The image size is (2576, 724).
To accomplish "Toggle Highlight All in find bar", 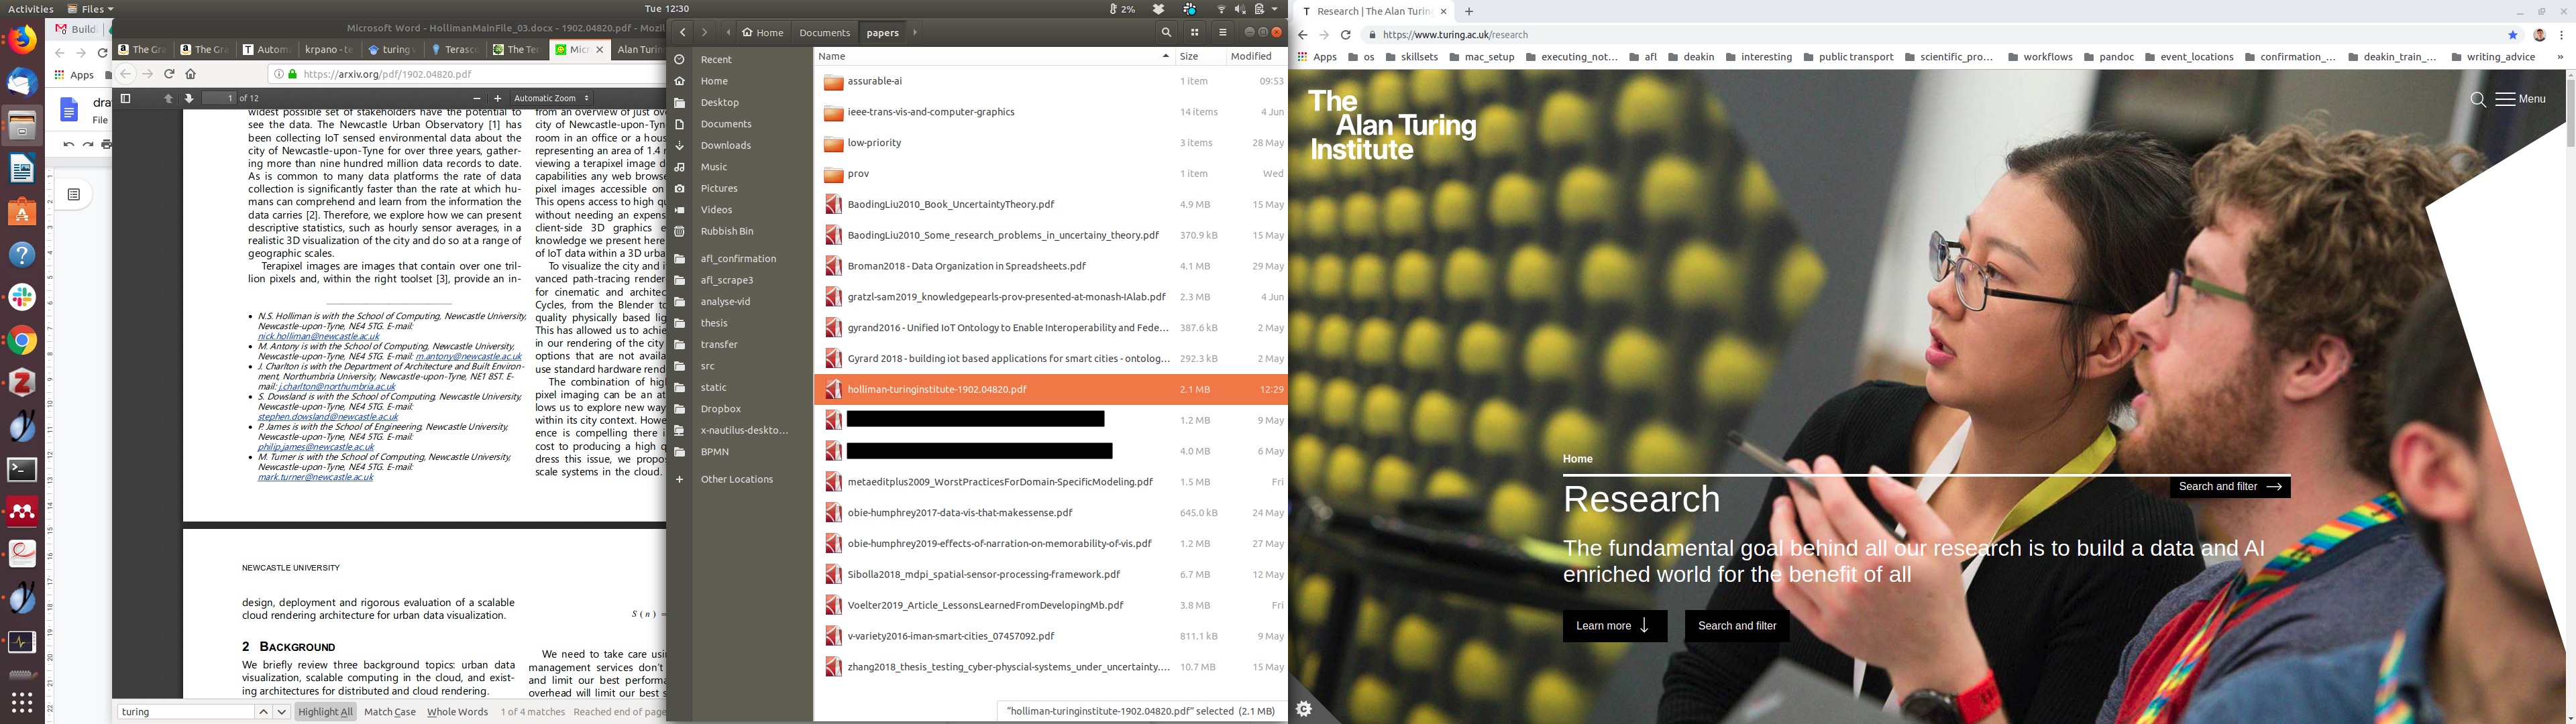I will pos(326,712).
